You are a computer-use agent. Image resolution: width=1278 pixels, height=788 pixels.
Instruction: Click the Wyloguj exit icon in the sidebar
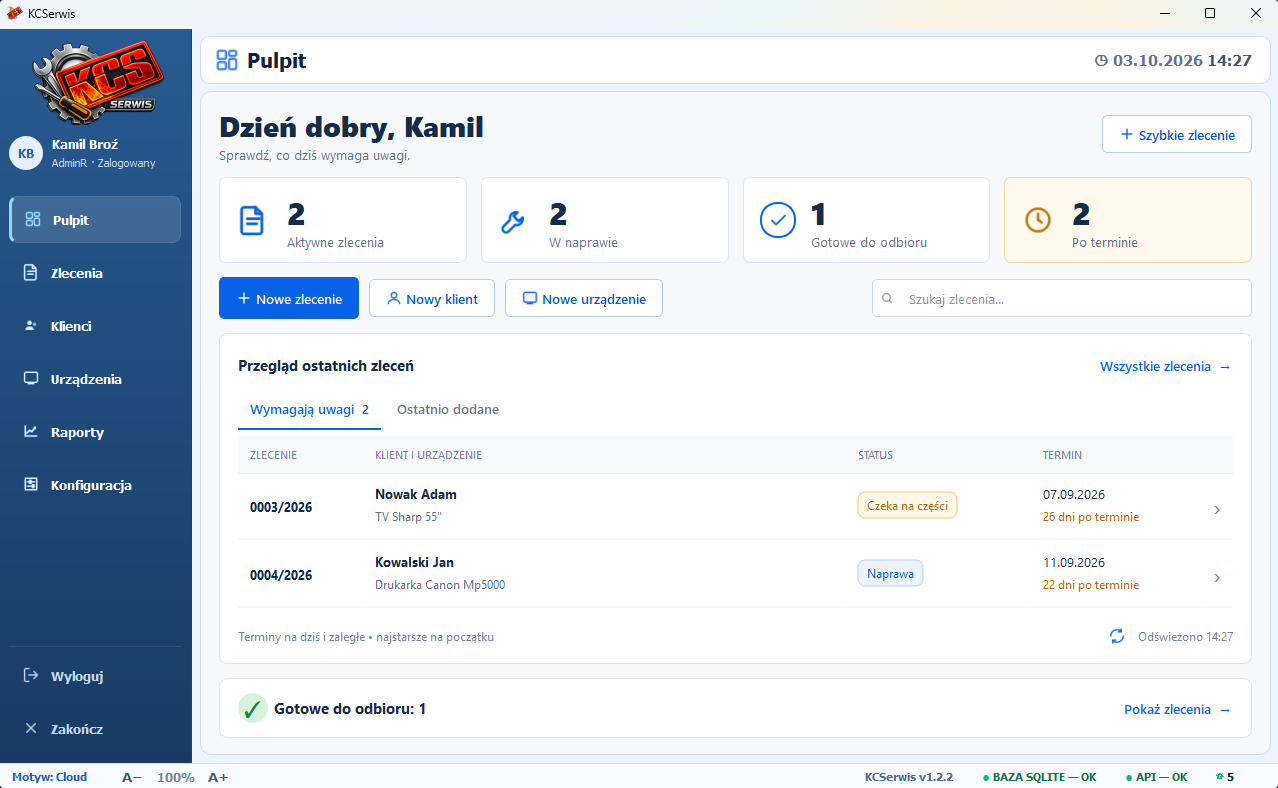[x=31, y=676]
